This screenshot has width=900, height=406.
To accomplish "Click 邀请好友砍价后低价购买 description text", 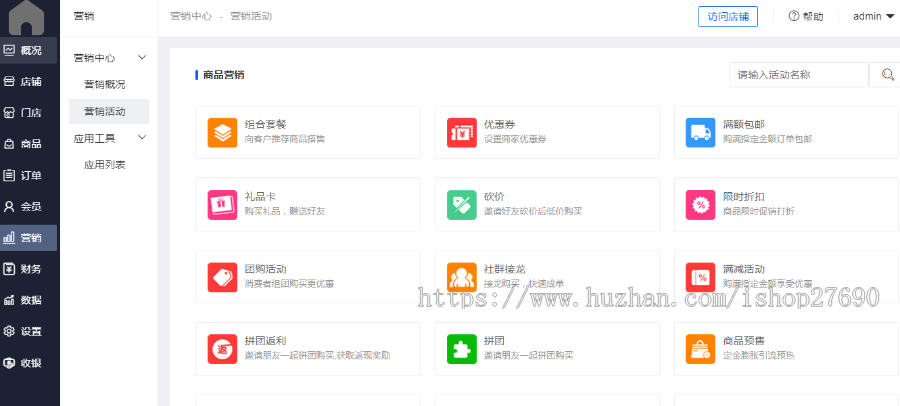I will click(533, 211).
